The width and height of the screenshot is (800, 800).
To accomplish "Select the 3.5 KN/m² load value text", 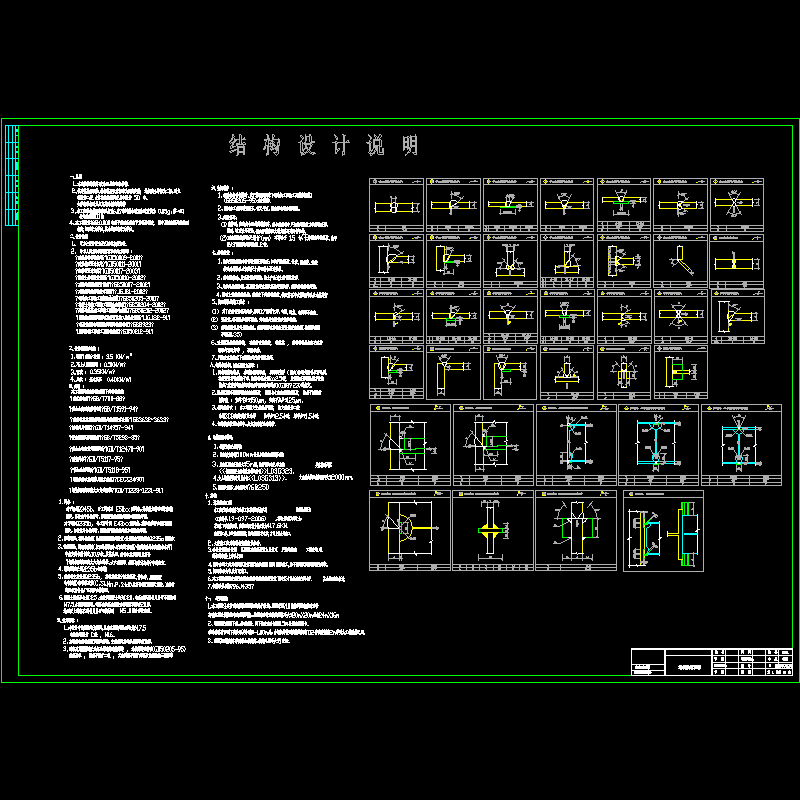I will pyautogui.click(x=108, y=355).
